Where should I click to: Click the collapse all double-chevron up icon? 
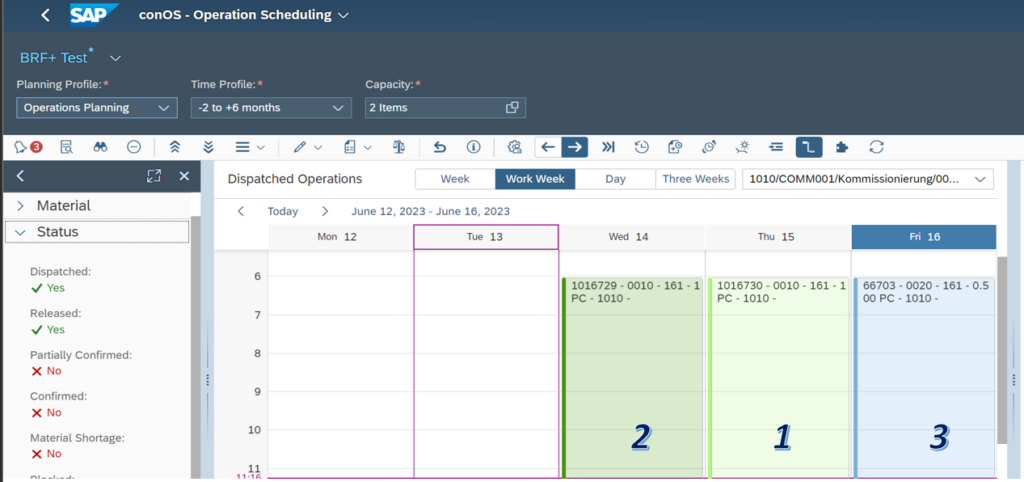click(x=175, y=147)
